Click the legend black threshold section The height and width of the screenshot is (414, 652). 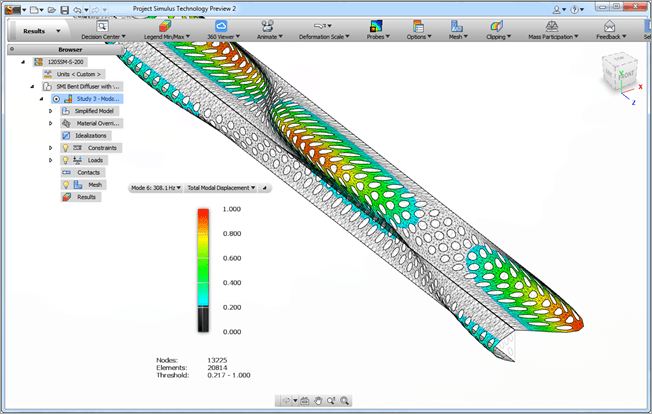click(x=203, y=319)
